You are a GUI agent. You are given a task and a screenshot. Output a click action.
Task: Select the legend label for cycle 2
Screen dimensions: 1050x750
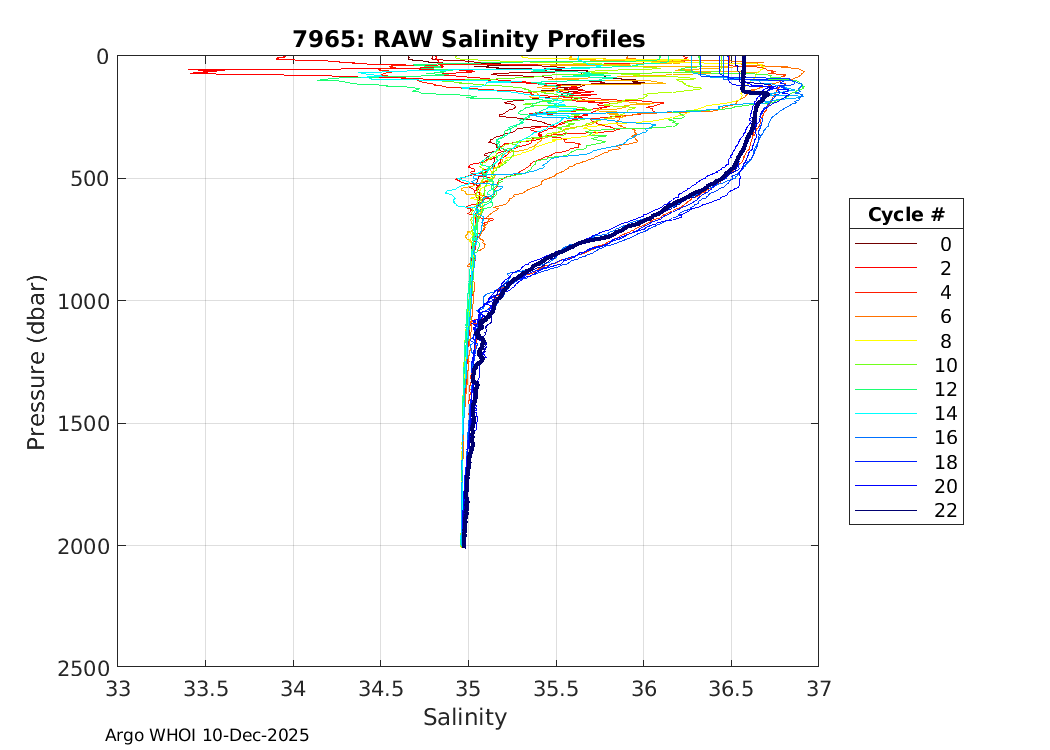point(945,268)
